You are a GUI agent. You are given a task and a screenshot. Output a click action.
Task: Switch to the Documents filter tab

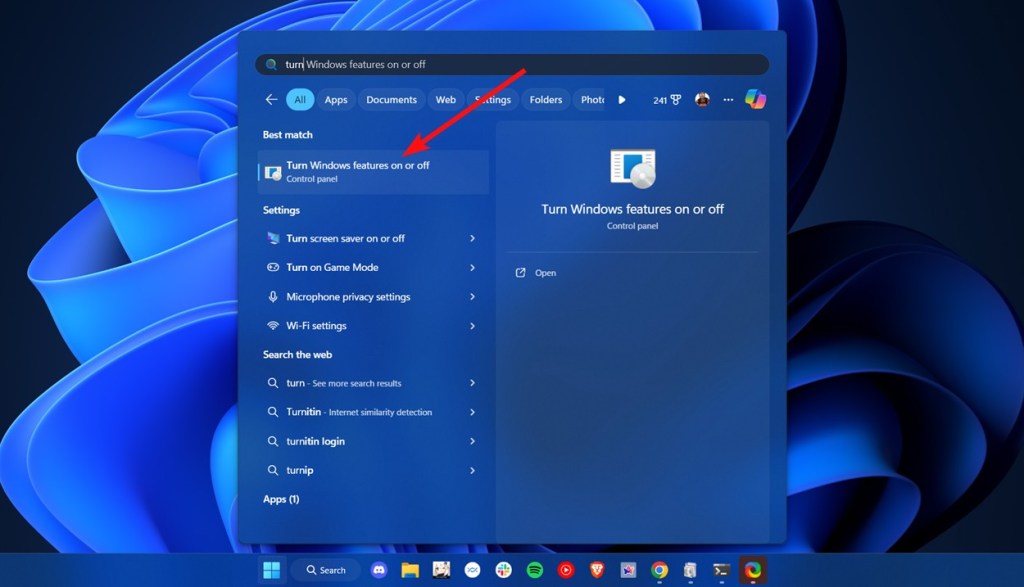391,99
